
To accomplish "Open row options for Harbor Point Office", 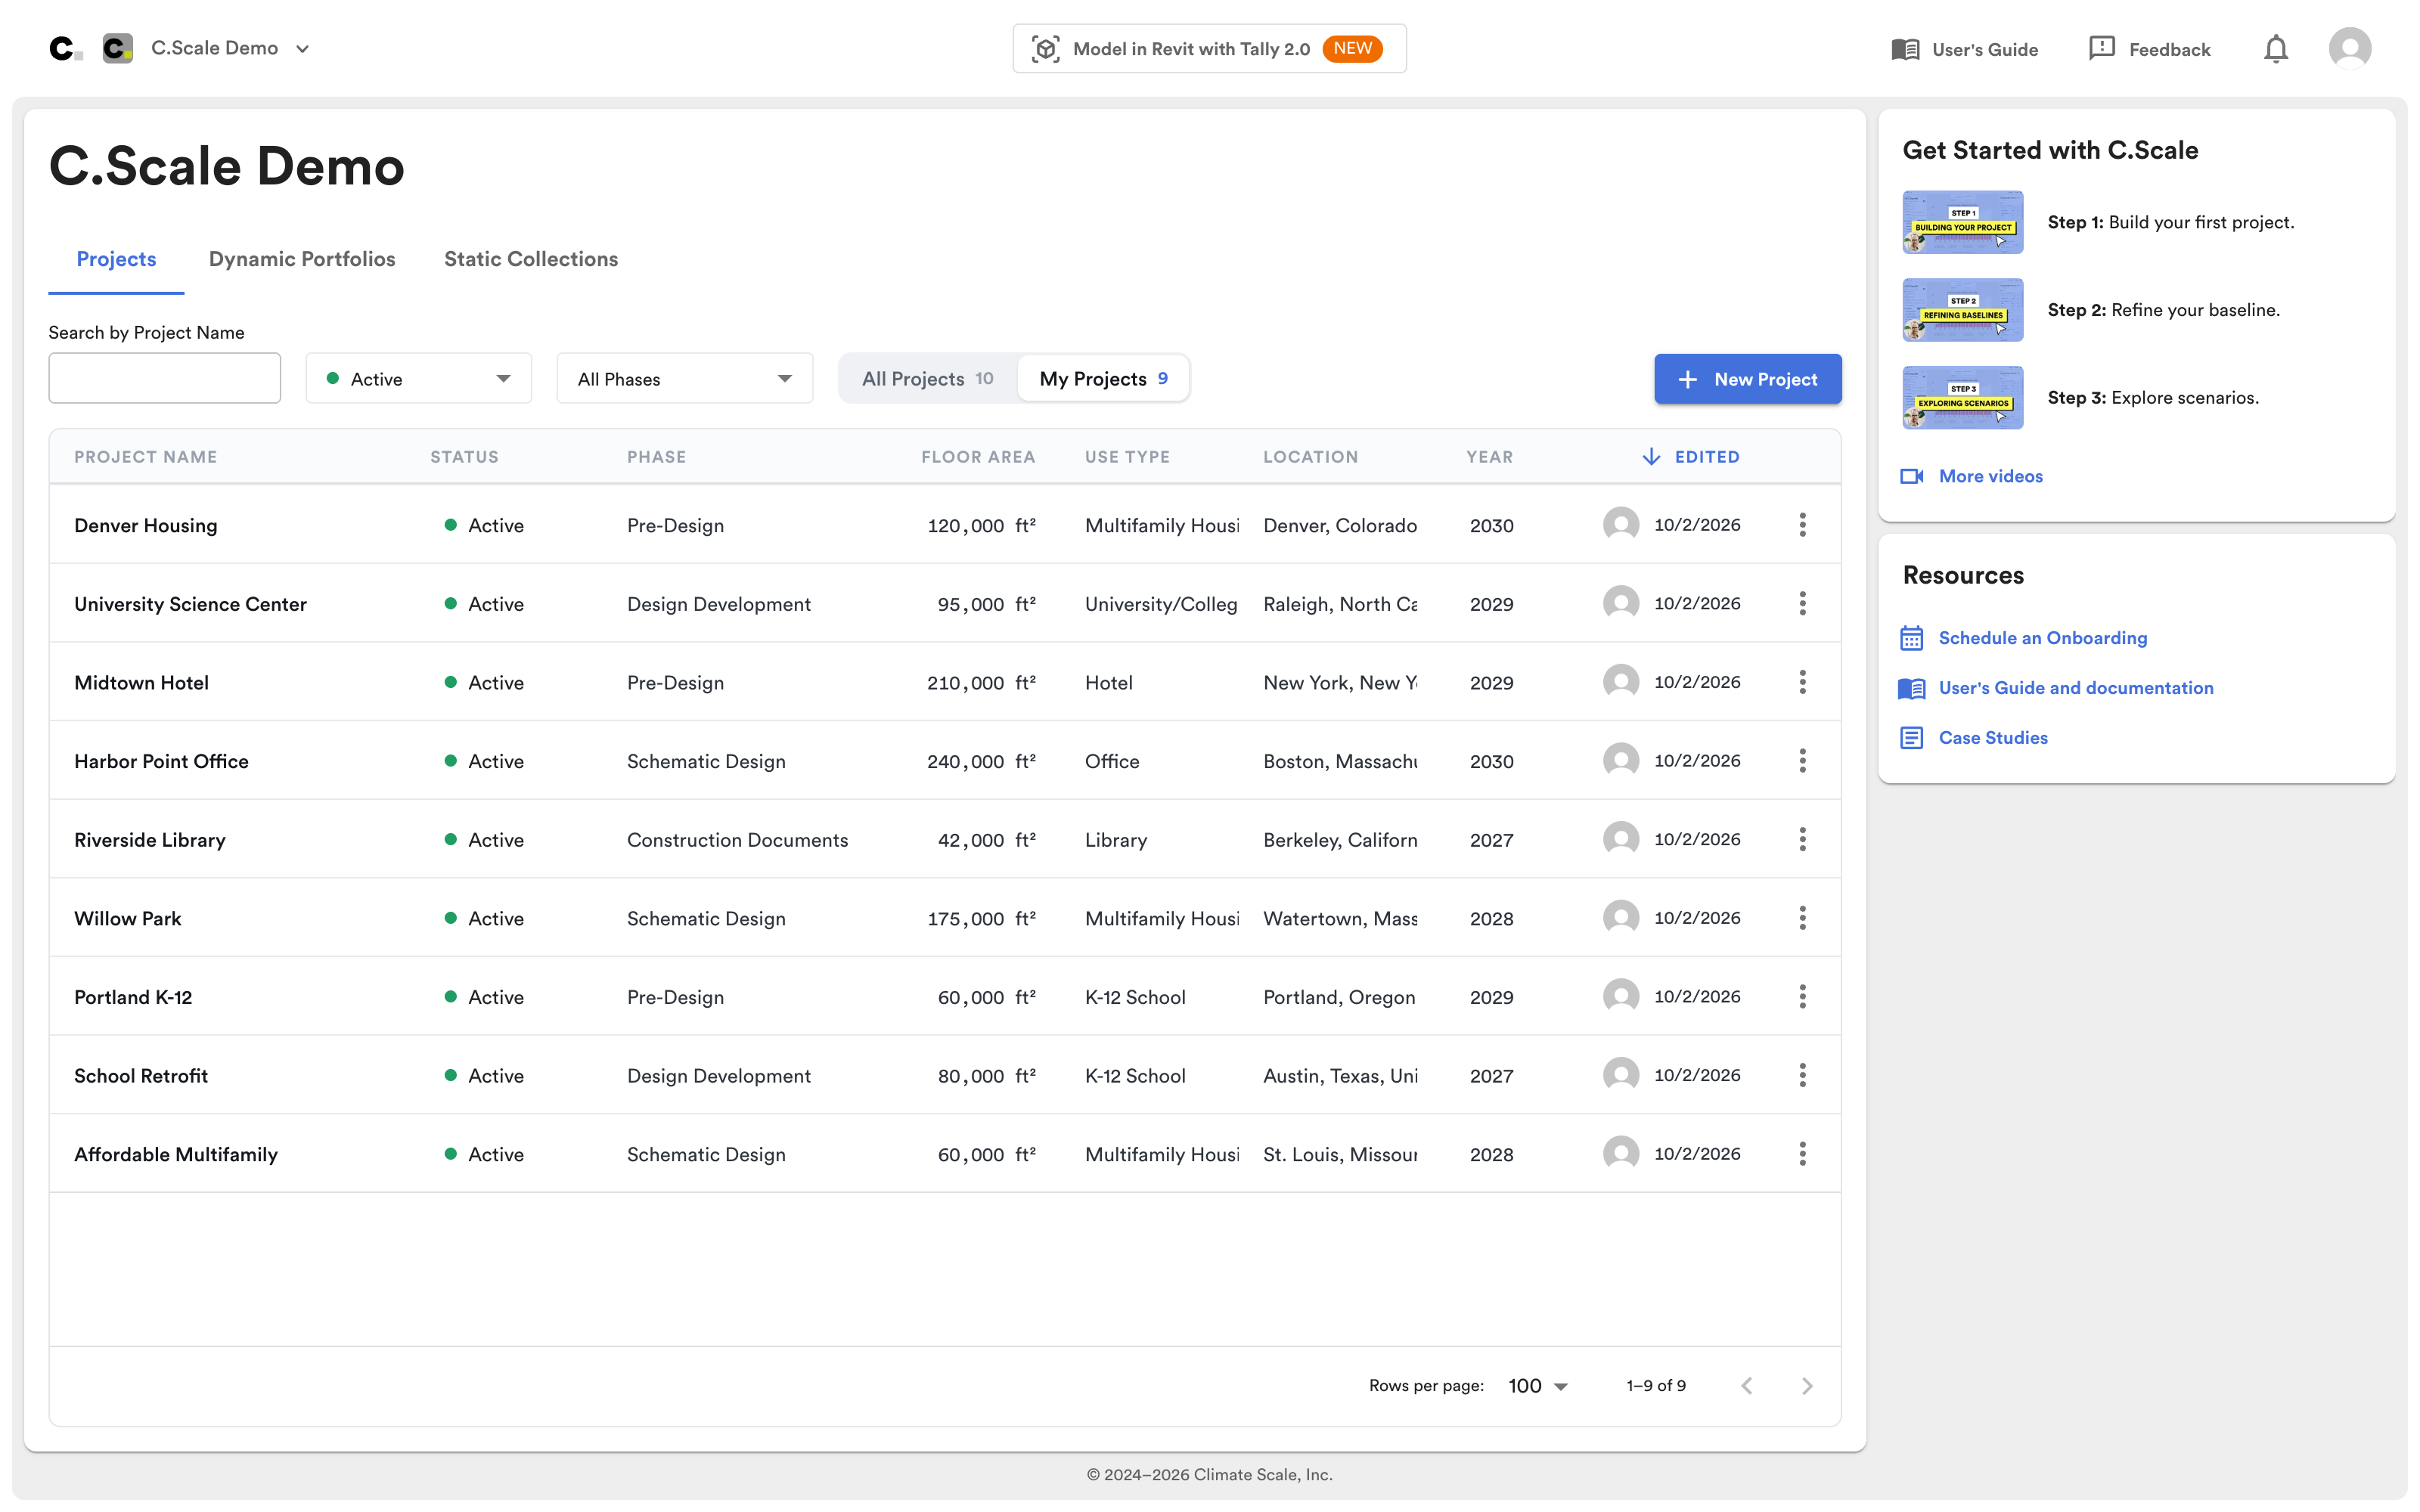I will (1802, 761).
